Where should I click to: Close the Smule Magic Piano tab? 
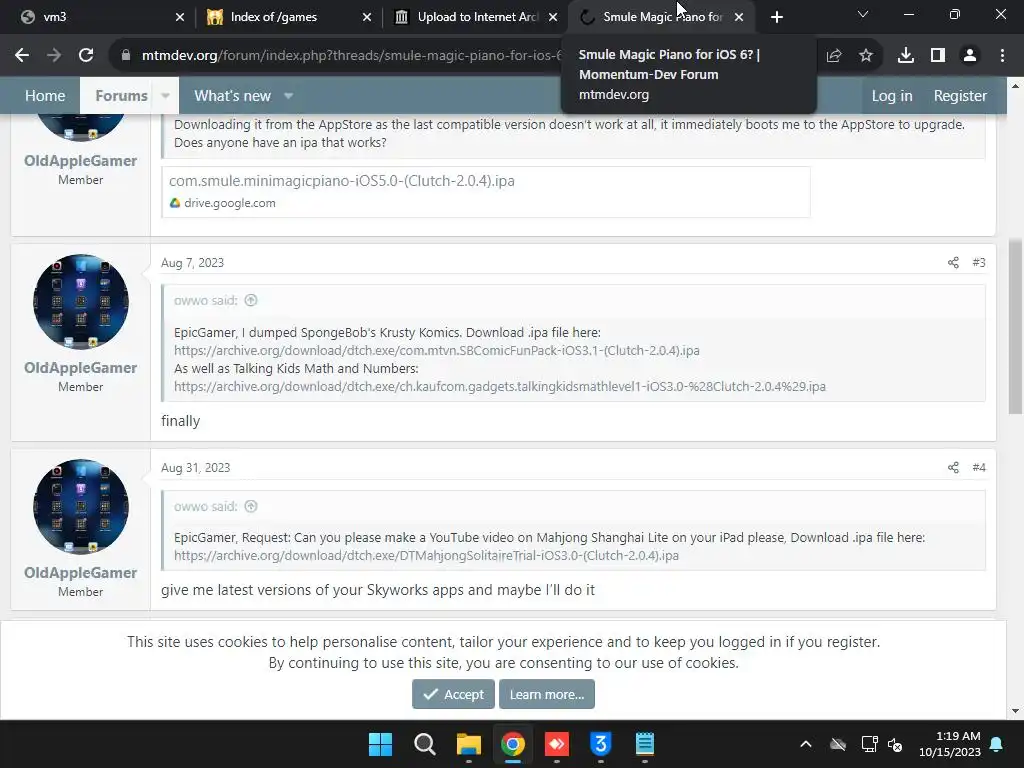point(739,18)
